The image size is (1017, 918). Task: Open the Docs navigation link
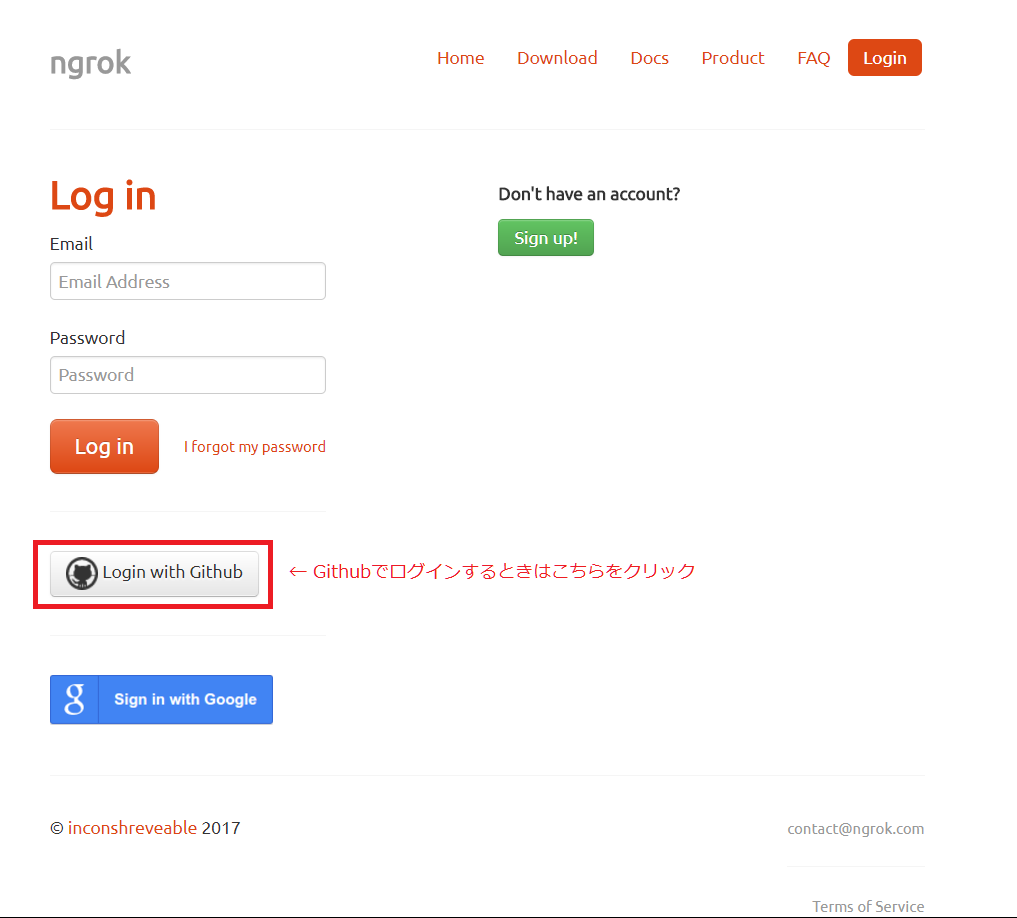click(649, 58)
